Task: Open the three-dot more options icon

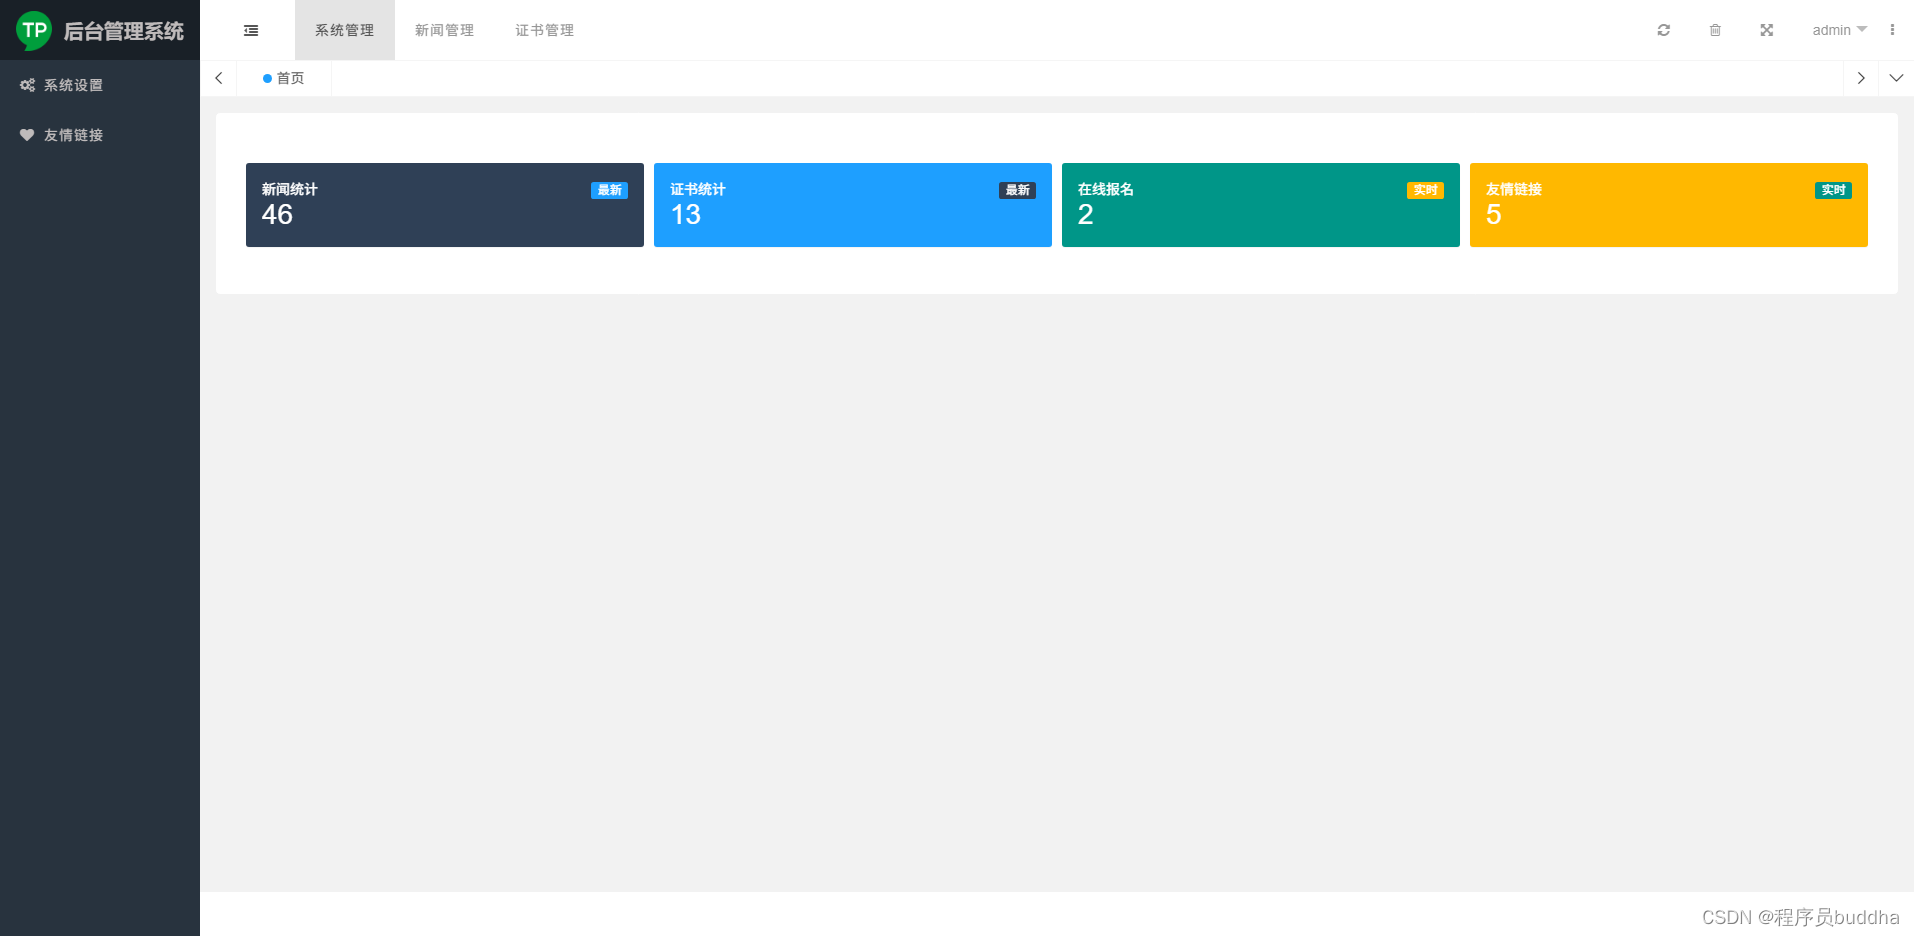Action: pyautogui.click(x=1892, y=30)
